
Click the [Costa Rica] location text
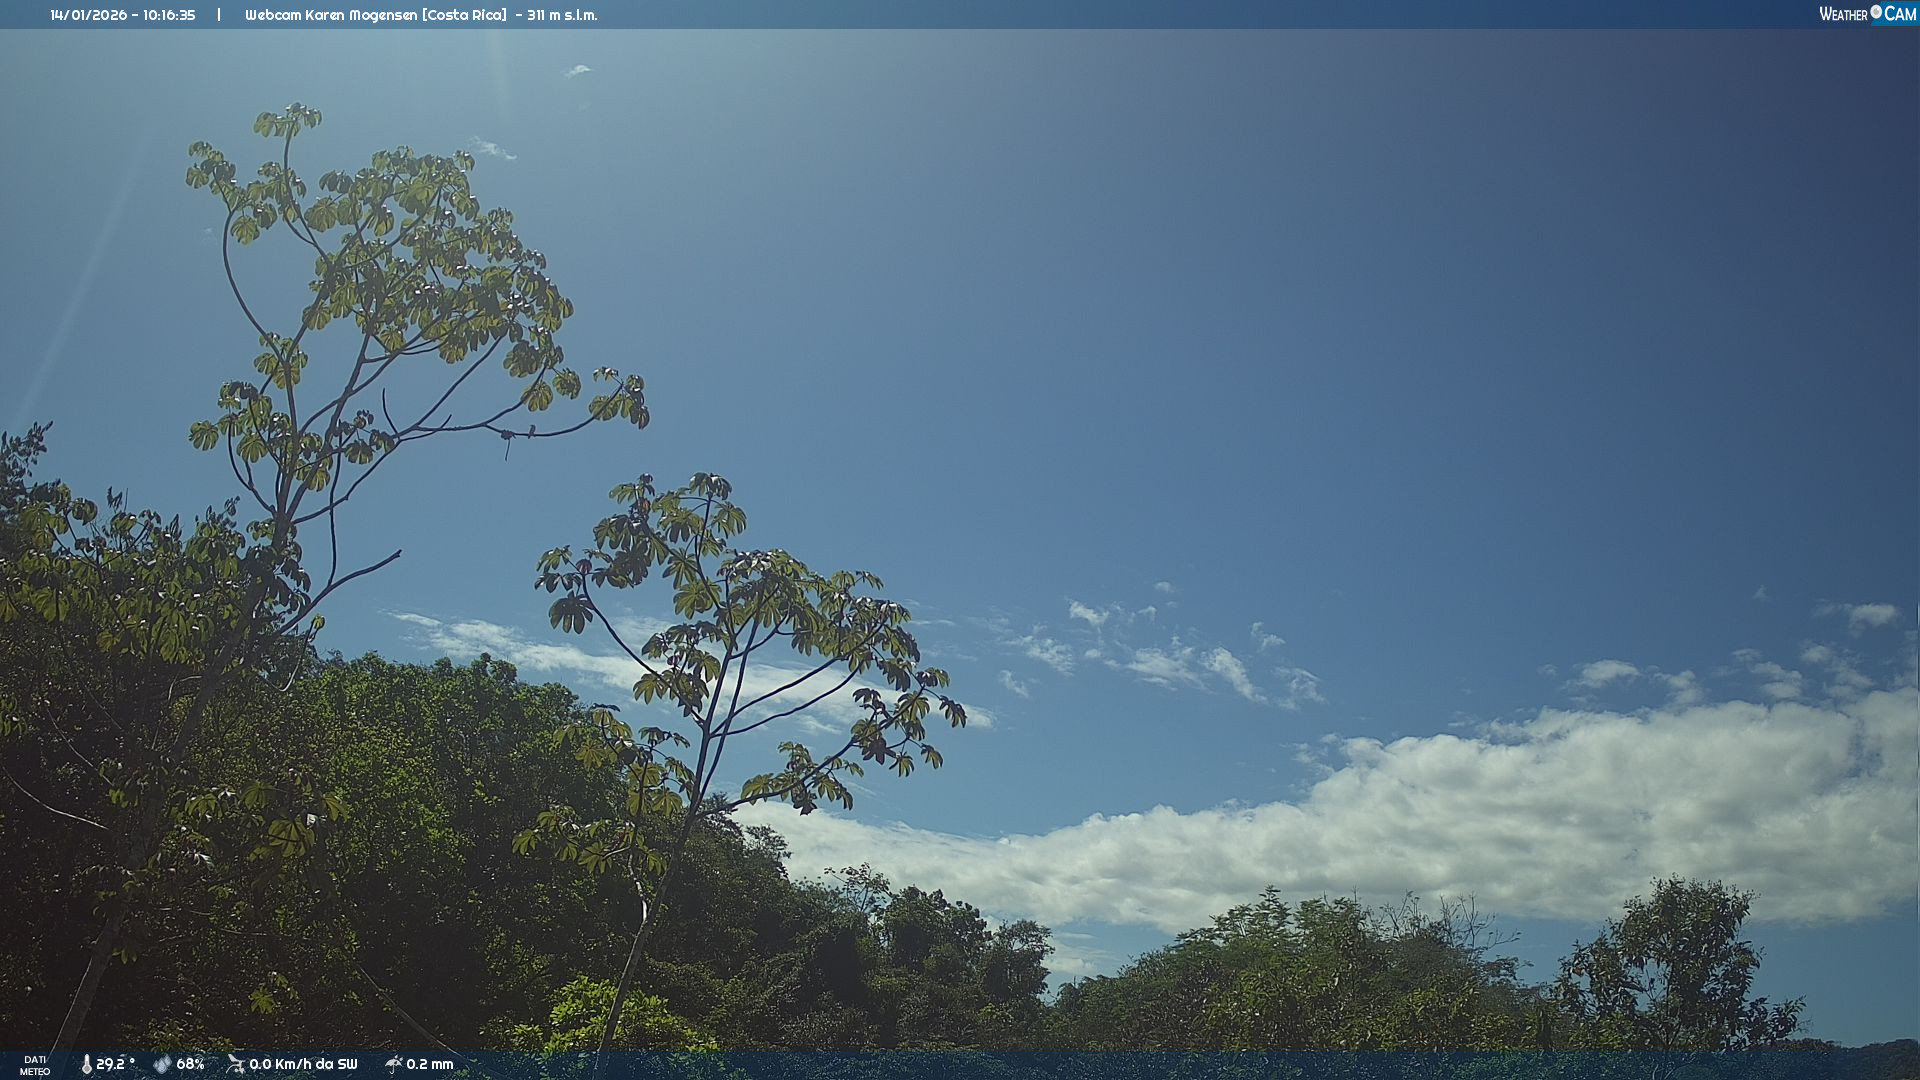point(464,15)
